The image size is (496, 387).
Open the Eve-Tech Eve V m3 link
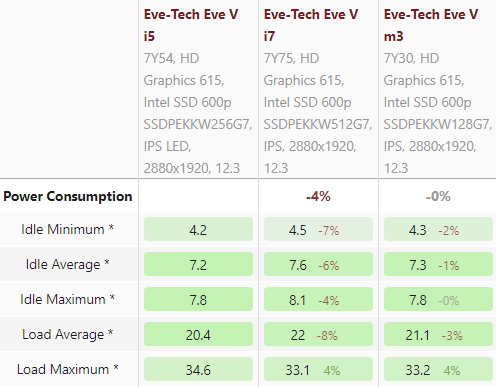(431, 25)
